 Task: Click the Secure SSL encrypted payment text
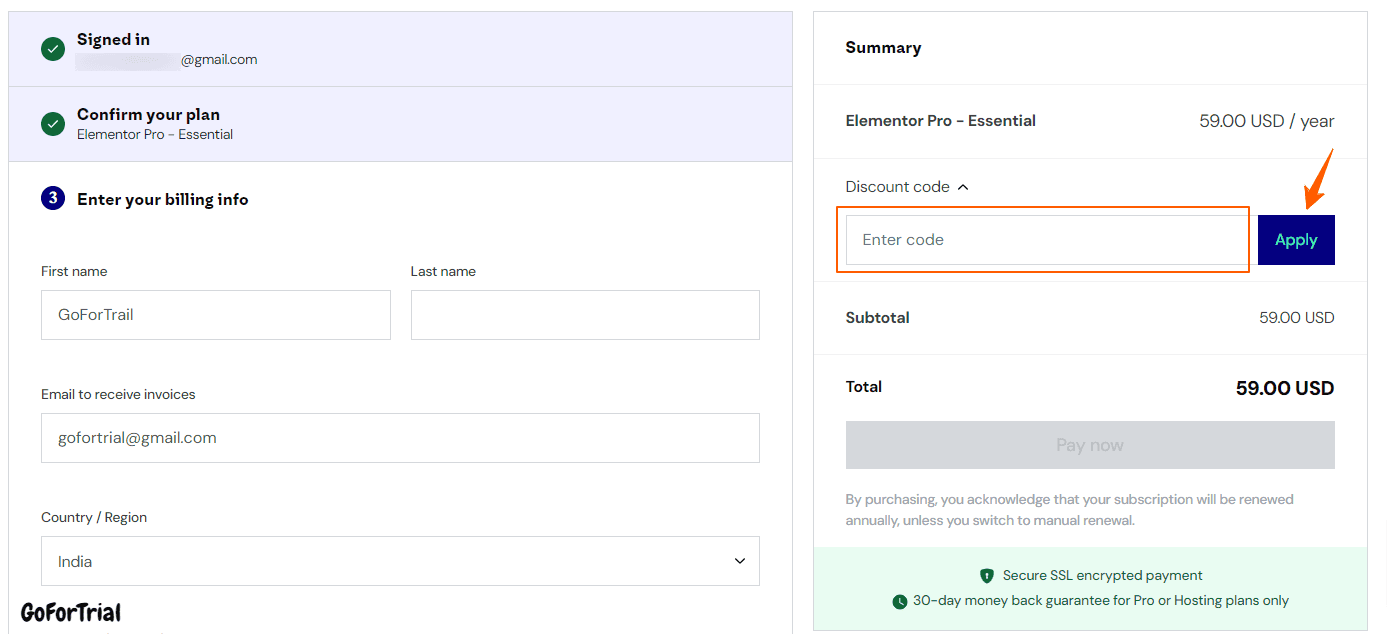tap(1103, 576)
